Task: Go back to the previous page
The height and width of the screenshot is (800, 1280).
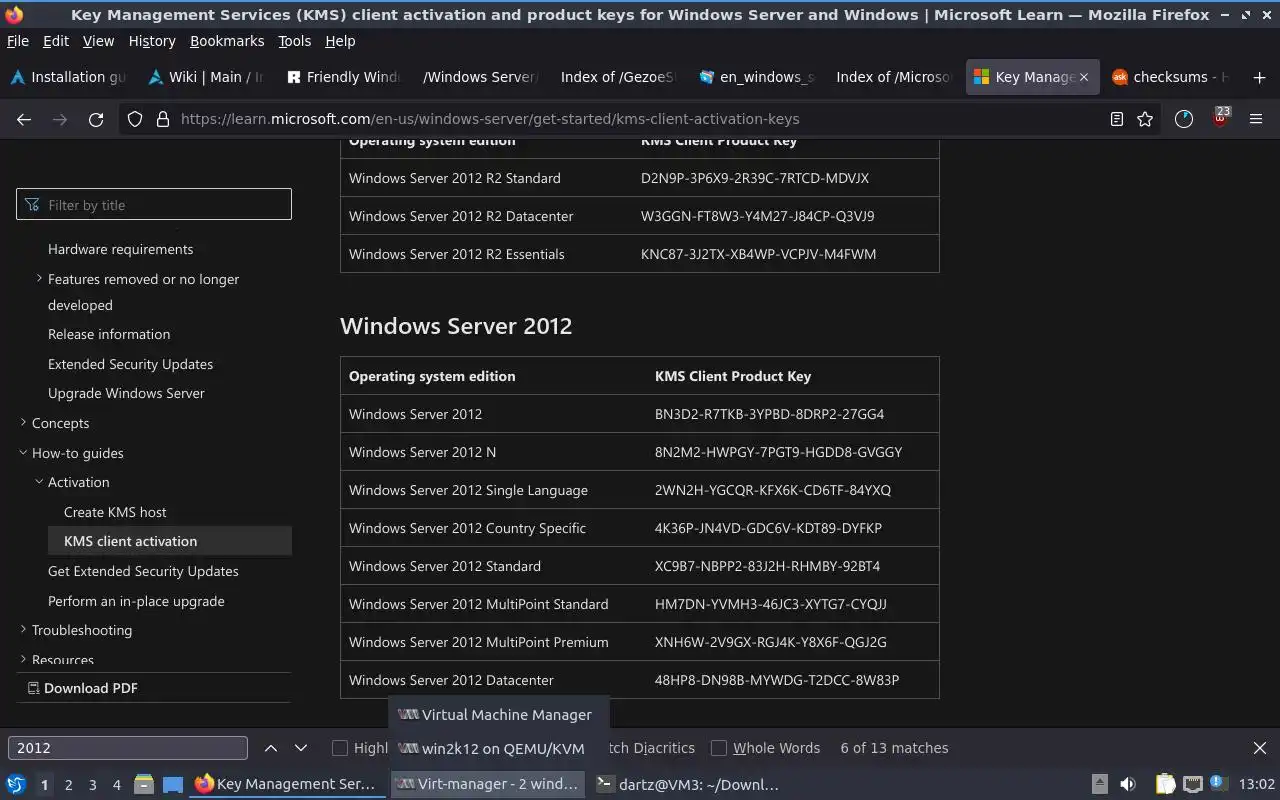Action: pos(24,119)
